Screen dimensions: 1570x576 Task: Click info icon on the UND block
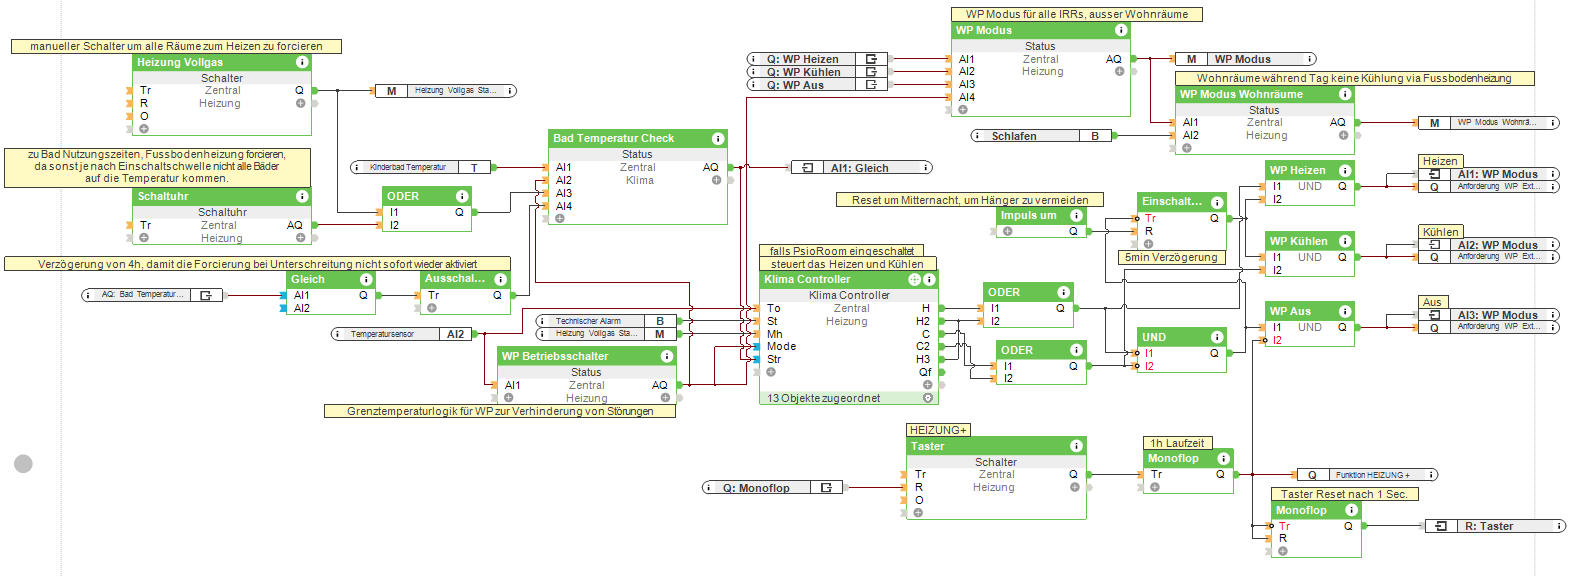point(1217,337)
